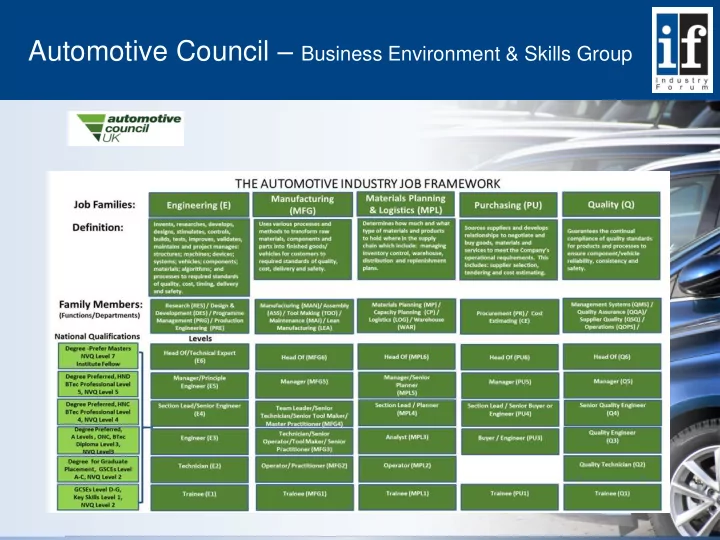The width and height of the screenshot is (720, 540).
Task: Click the Engineering definition text box
Action: 199,258
